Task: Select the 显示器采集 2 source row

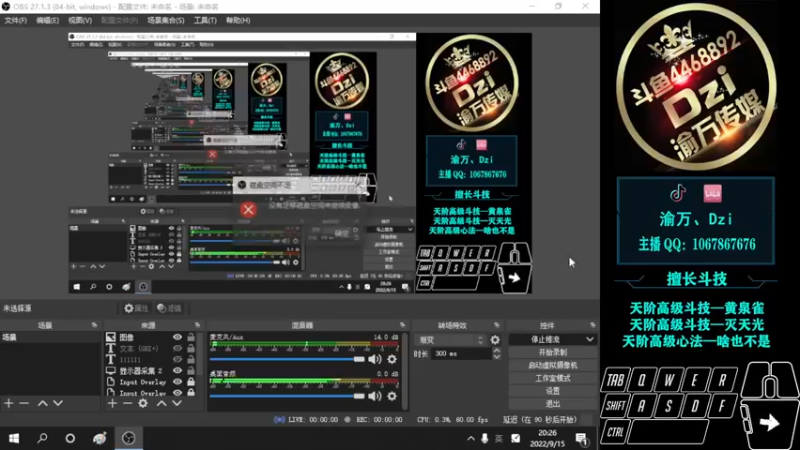Action: (x=151, y=370)
